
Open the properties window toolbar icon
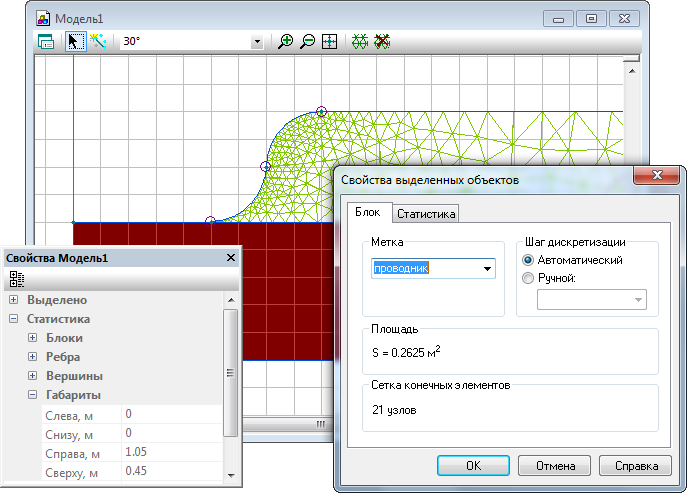(45, 42)
